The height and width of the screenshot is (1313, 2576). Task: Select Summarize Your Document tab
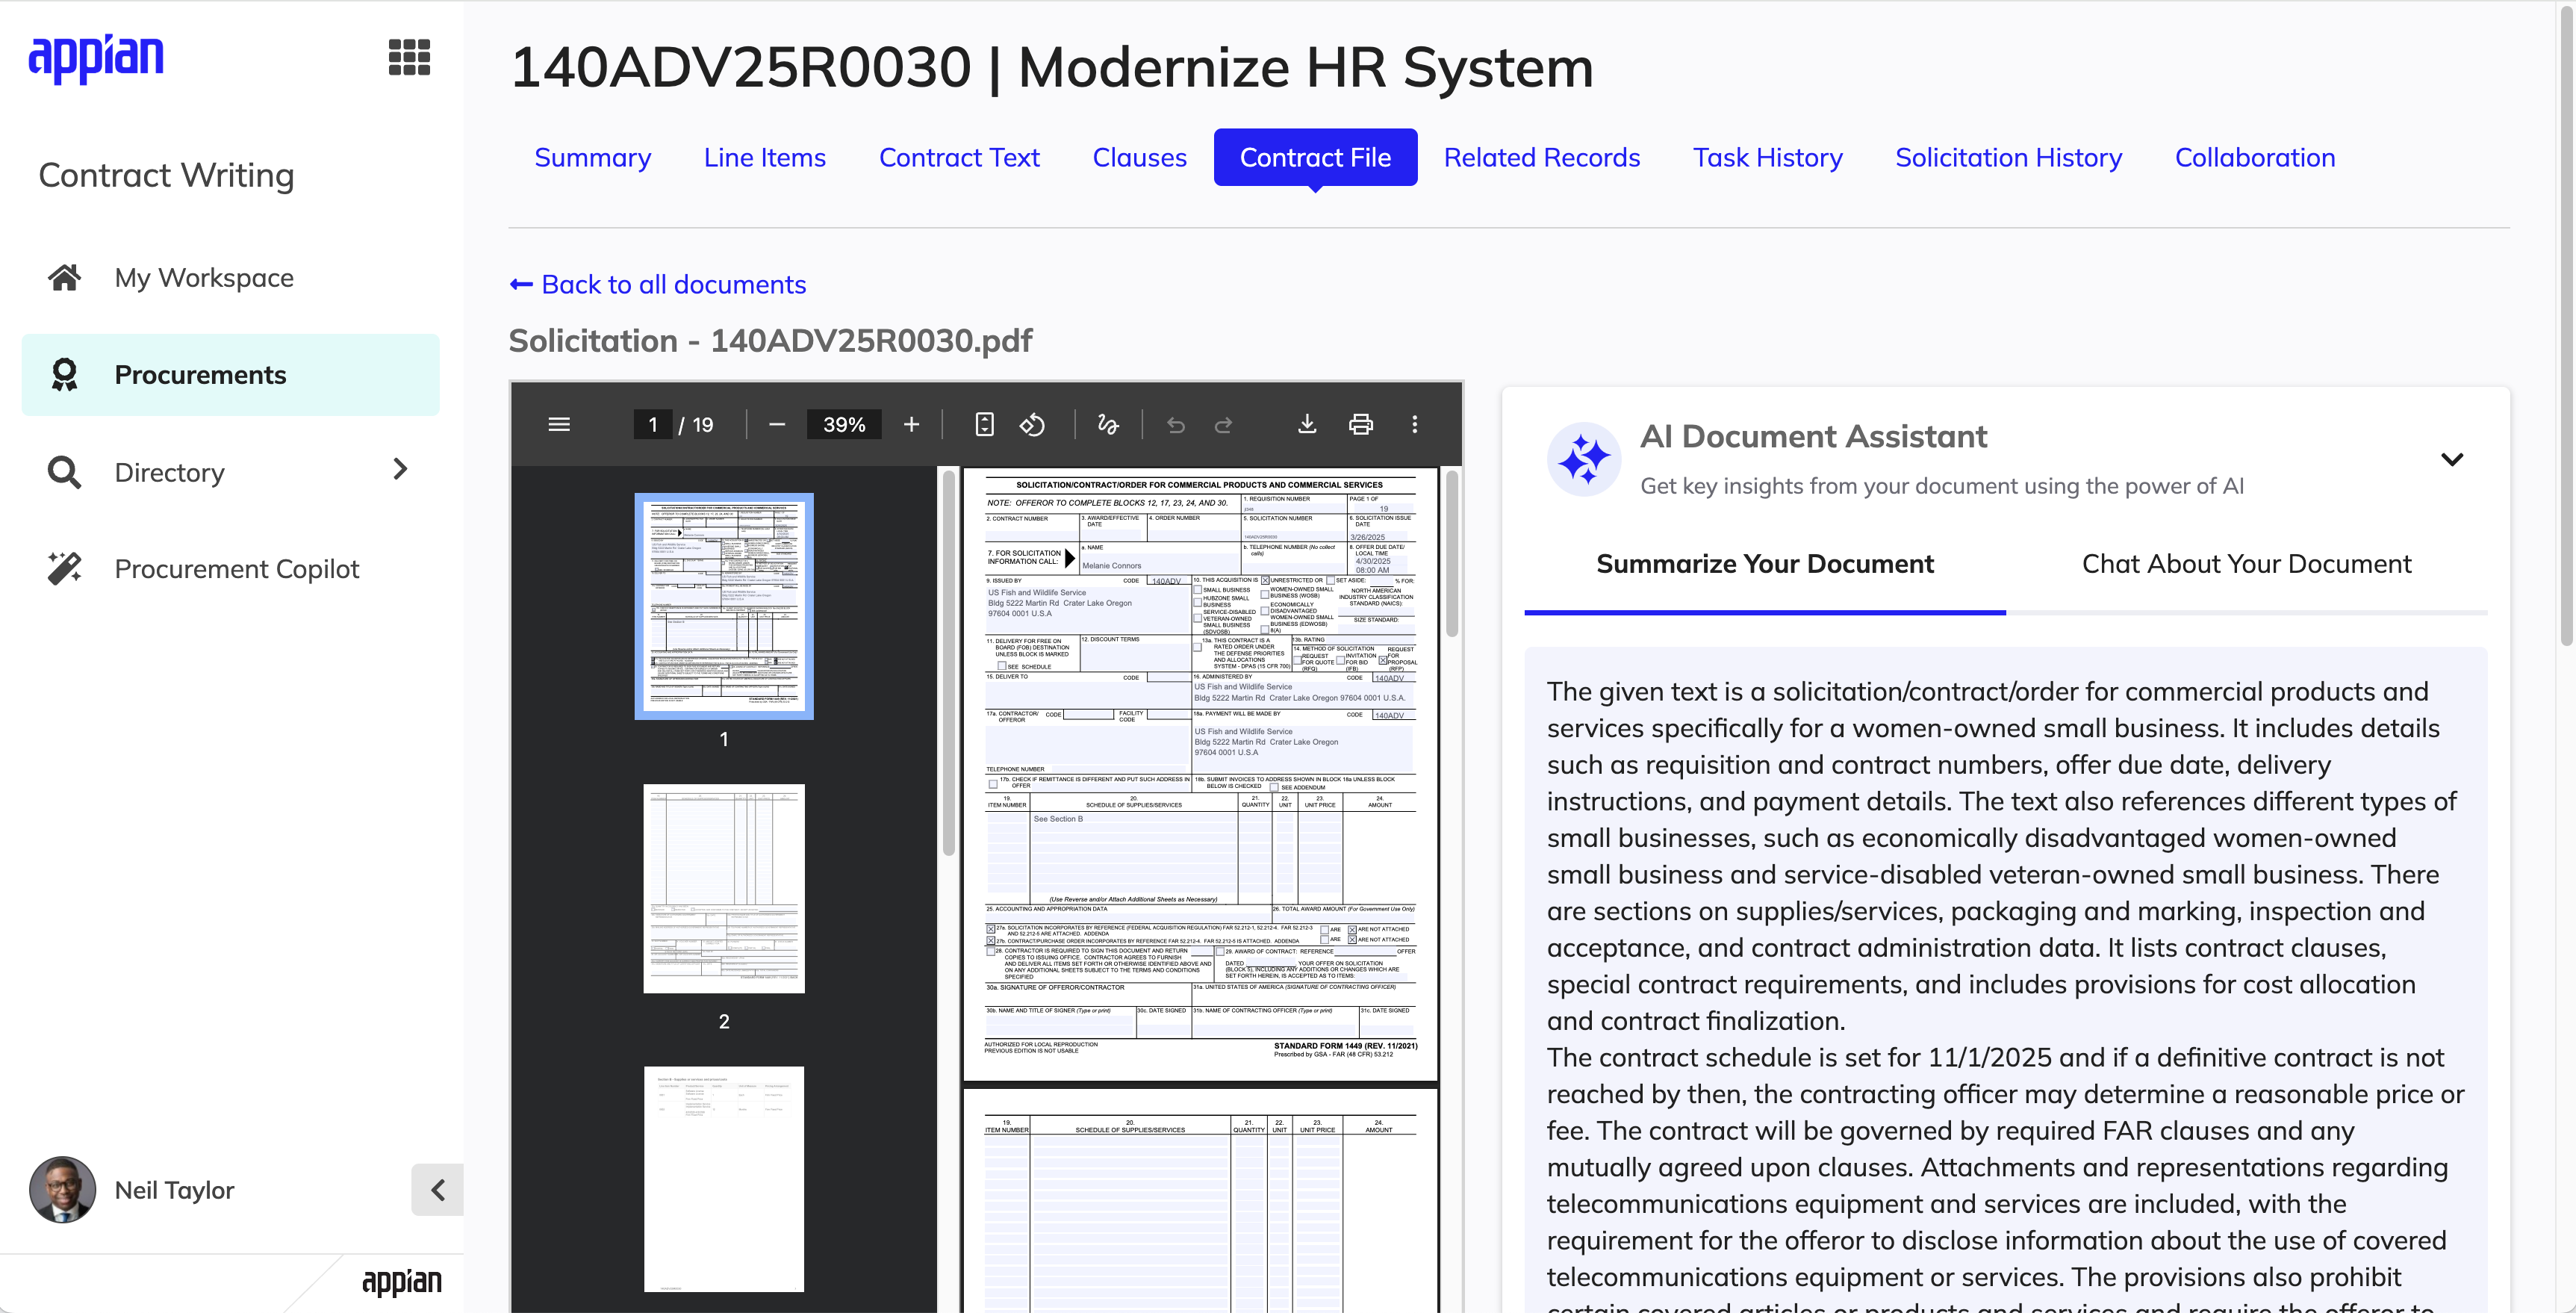point(1765,564)
